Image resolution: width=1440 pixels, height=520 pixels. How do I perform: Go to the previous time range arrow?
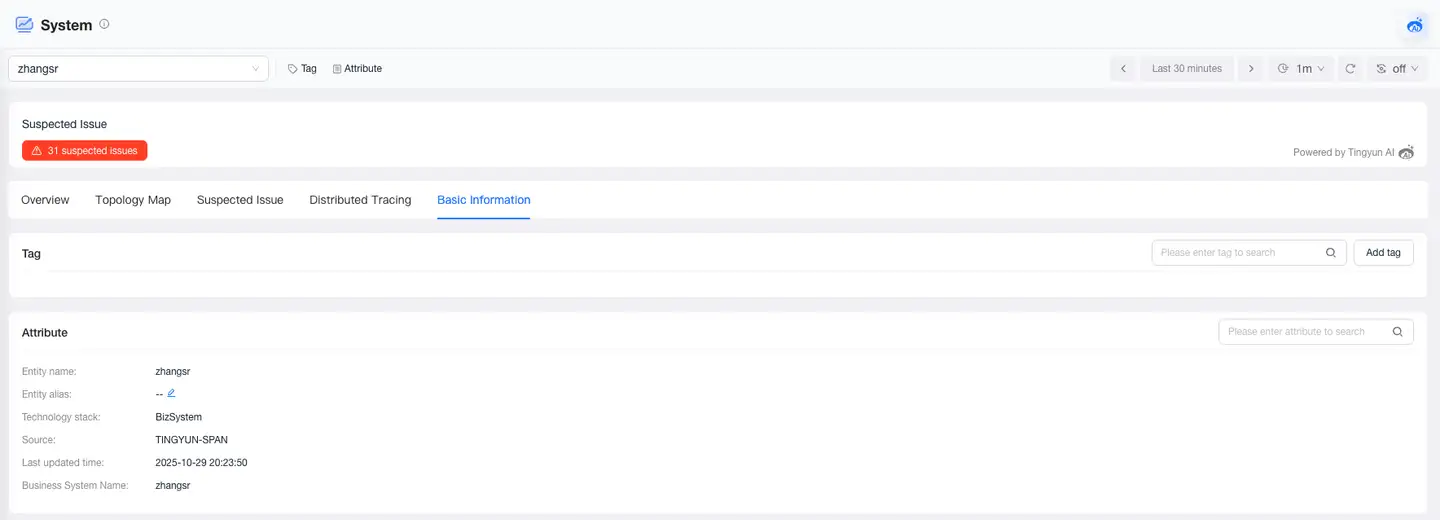point(1123,69)
